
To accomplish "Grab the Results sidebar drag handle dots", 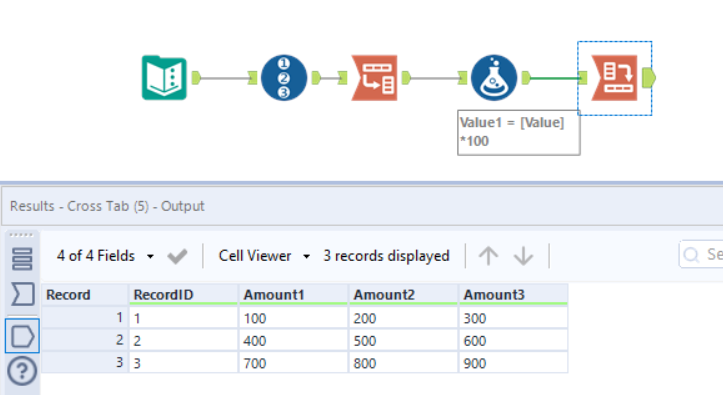I will [22, 235].
